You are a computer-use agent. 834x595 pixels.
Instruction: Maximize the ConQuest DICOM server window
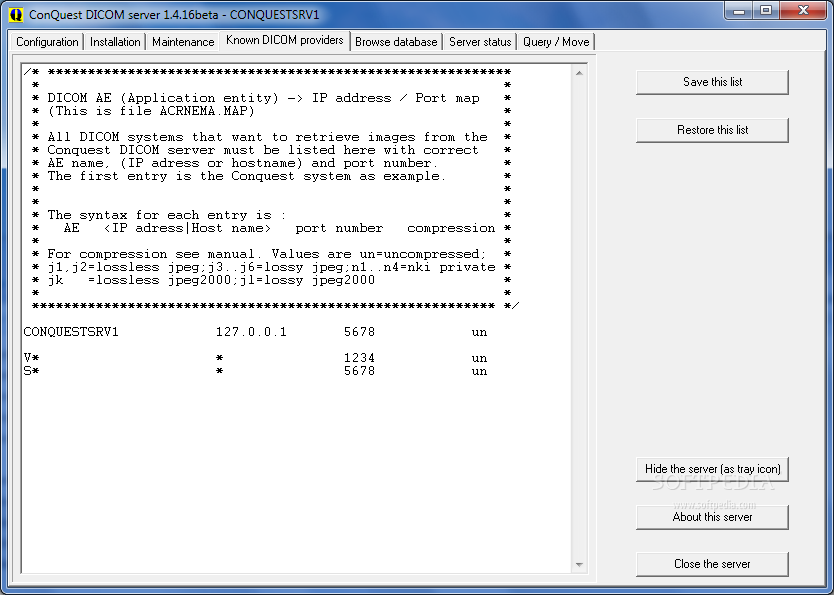(765, 11)
